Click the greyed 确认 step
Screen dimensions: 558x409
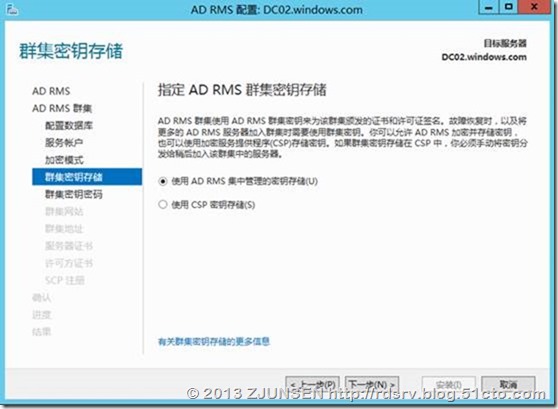coord(42,297)
